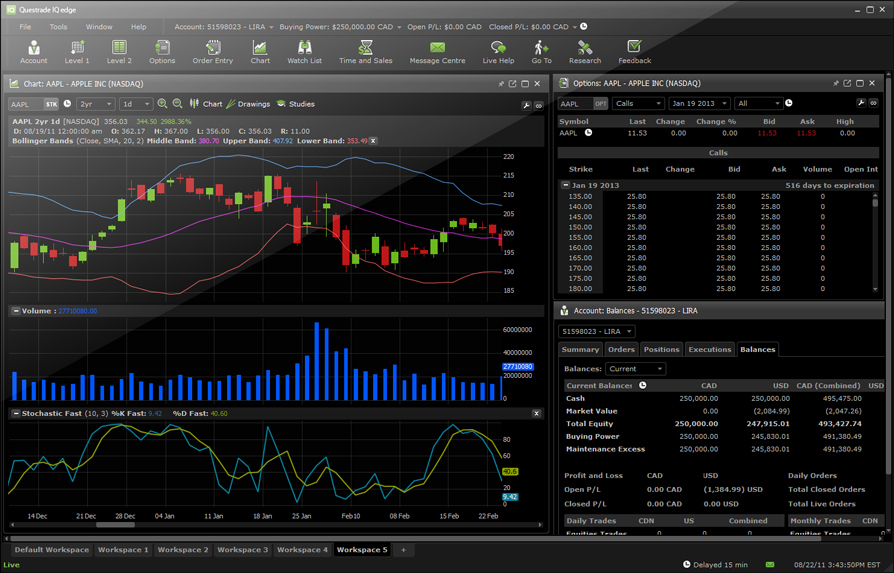Switch to the Default Workspace tab
Image resolution: width=894 pixels, height=573 pixels.
(x=52, y=550)
